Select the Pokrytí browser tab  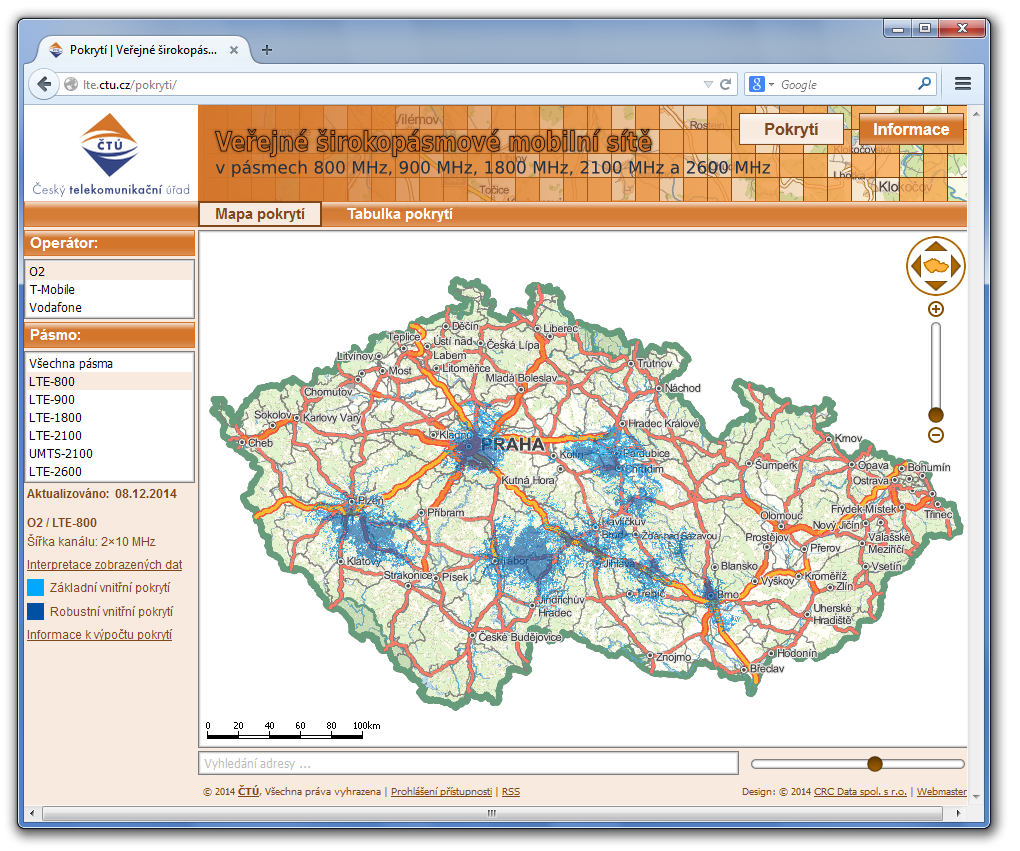coord(143,50)
